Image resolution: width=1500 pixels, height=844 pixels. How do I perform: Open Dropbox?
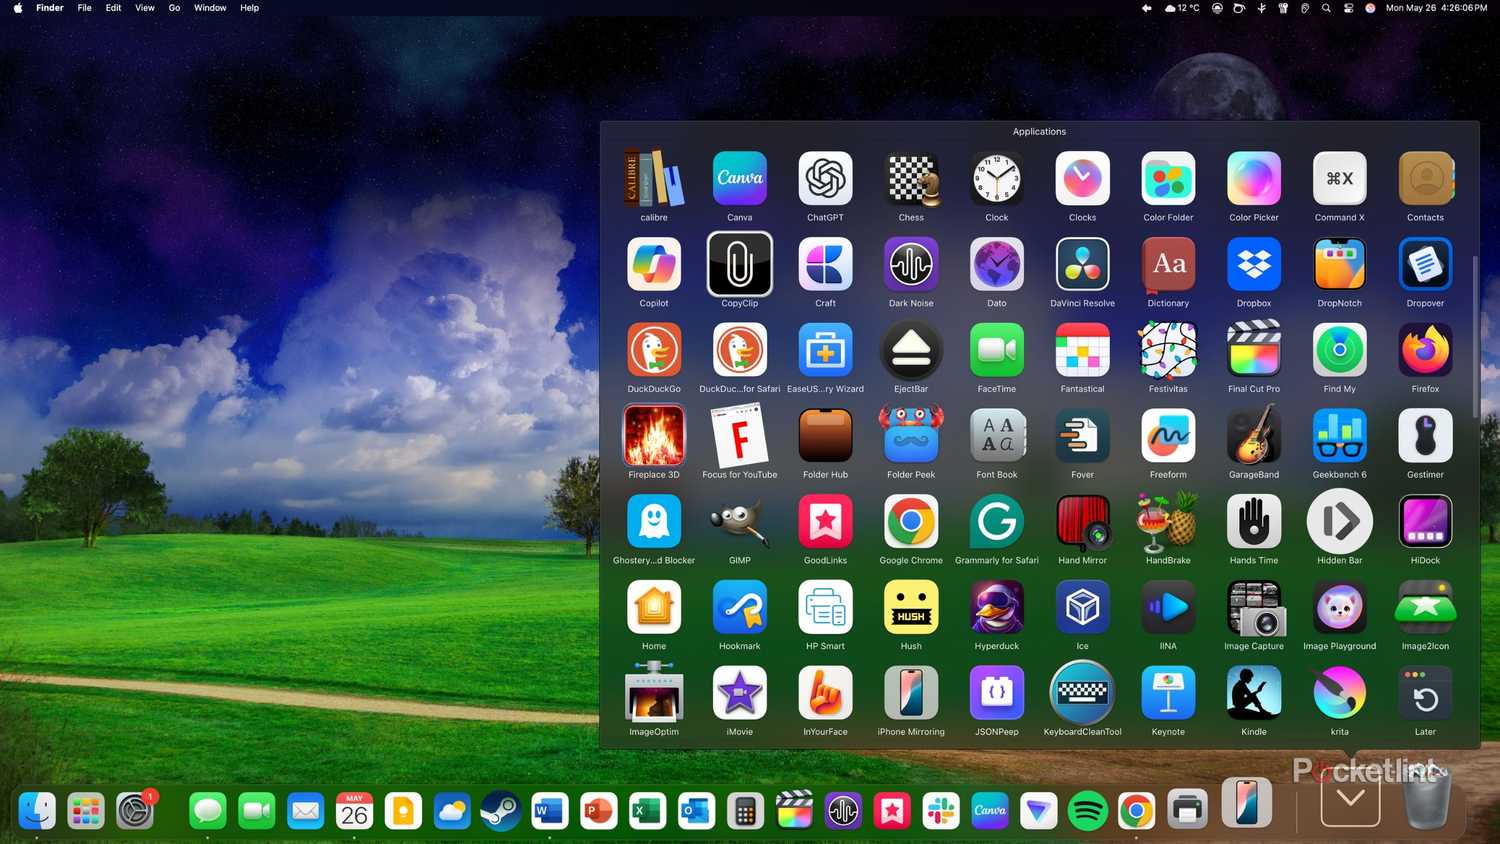pos(1253,264)
